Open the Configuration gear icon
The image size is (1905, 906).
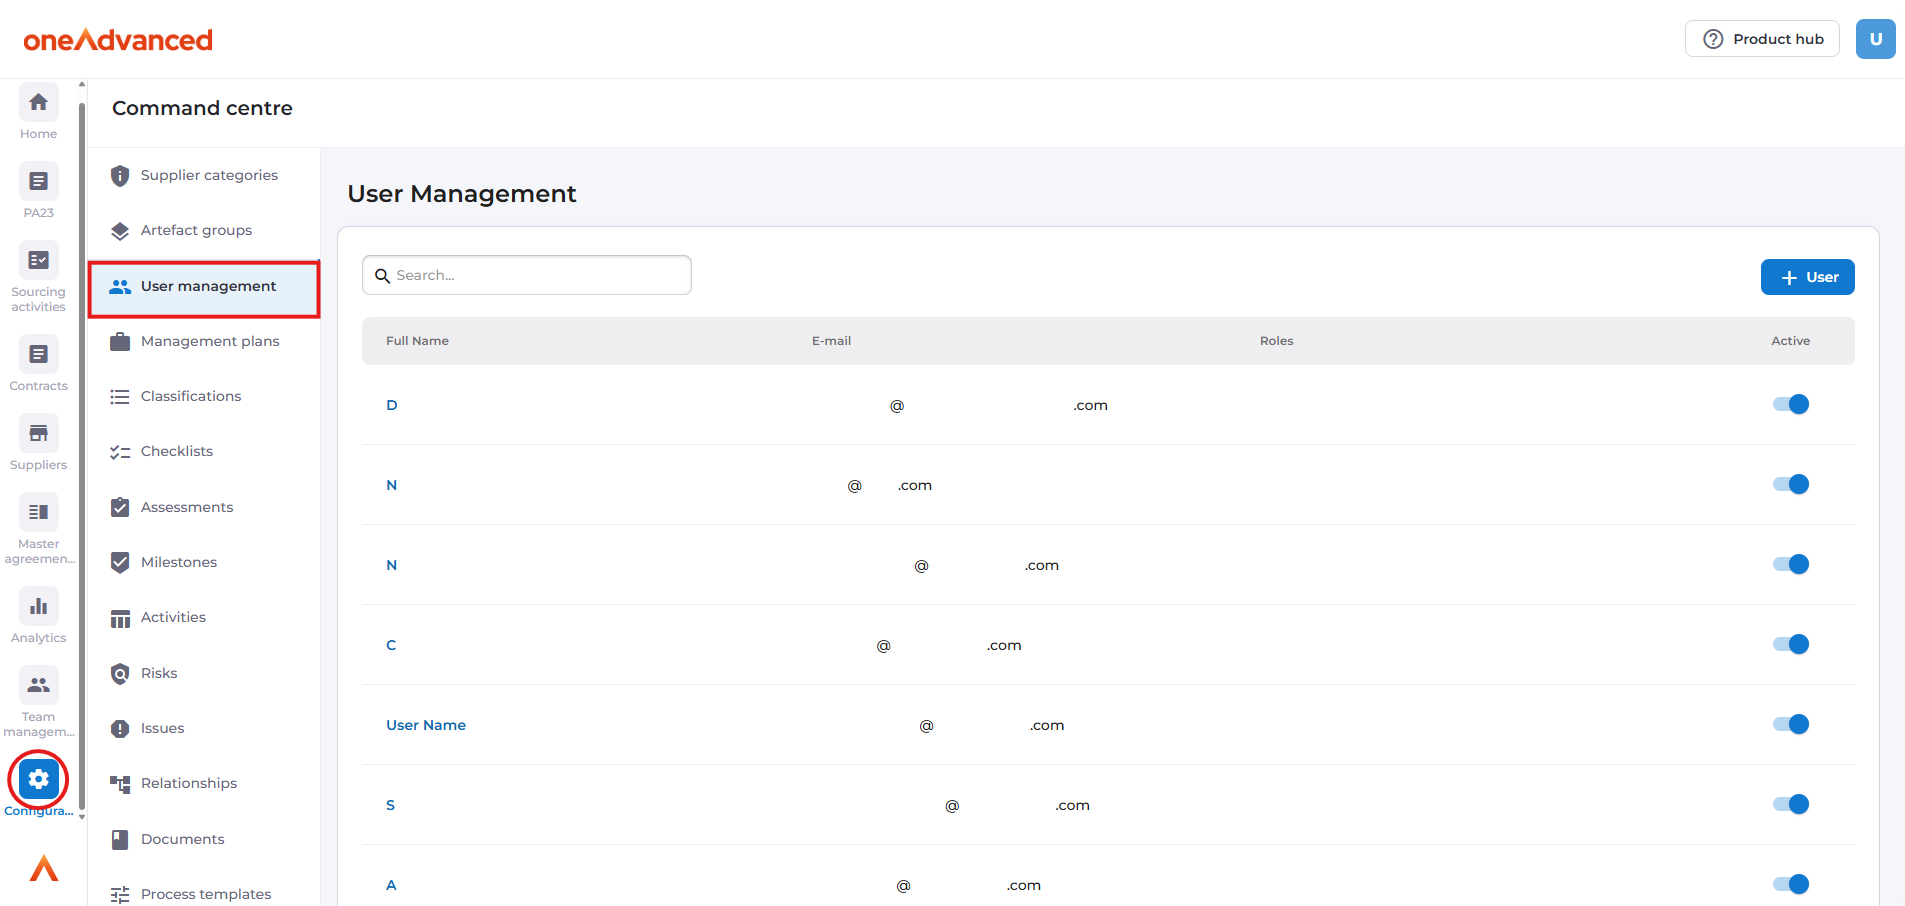click(38, 779)
